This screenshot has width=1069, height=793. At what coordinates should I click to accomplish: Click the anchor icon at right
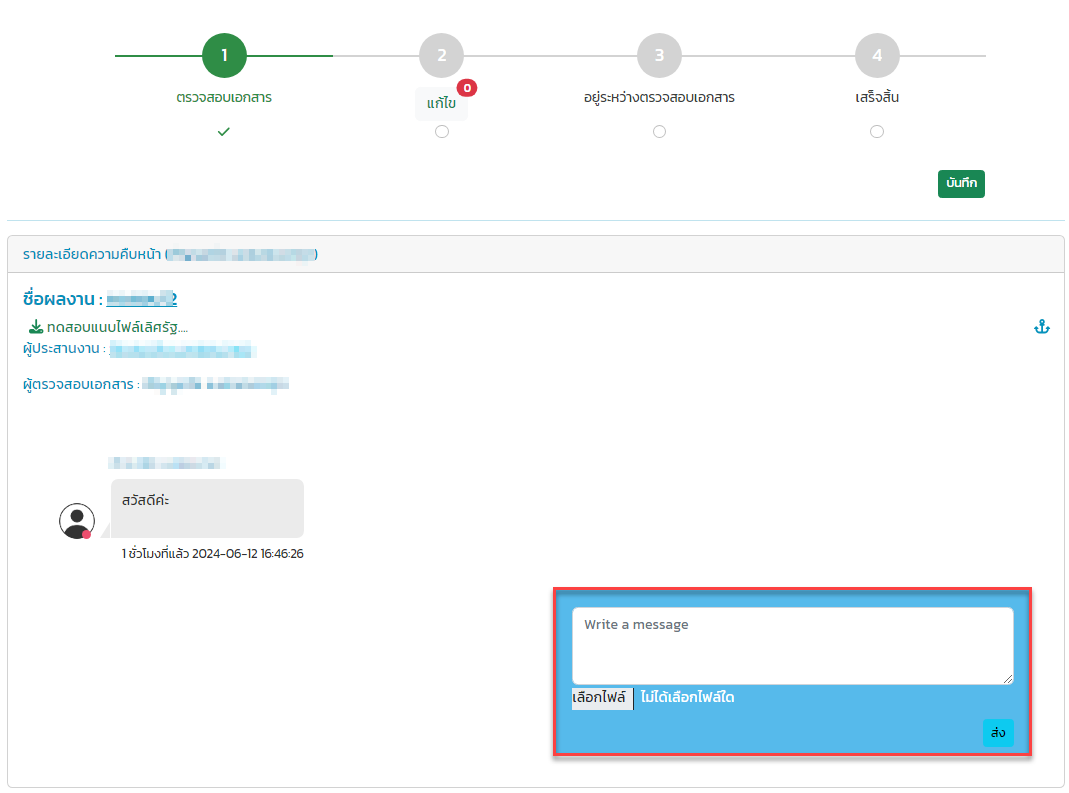tap(1042, 327)
